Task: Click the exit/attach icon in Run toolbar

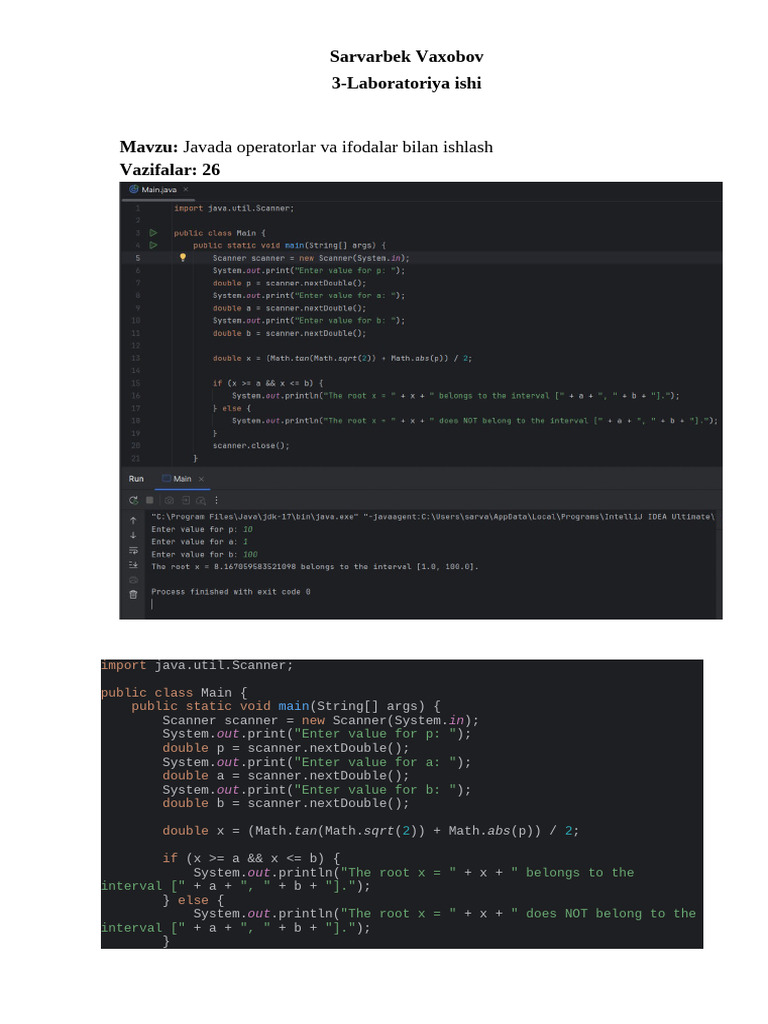Action: tap(185, 500)
